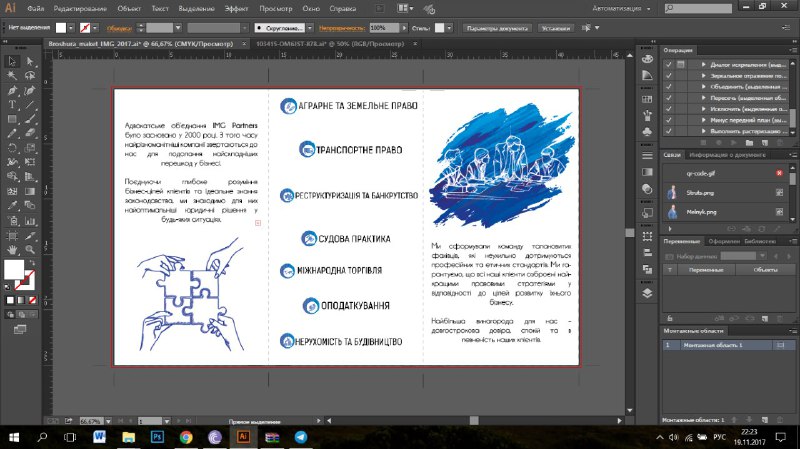The width and height of the screenshot is (800, 449).
Task: Select the Rectangle tool
Action: 12,119
